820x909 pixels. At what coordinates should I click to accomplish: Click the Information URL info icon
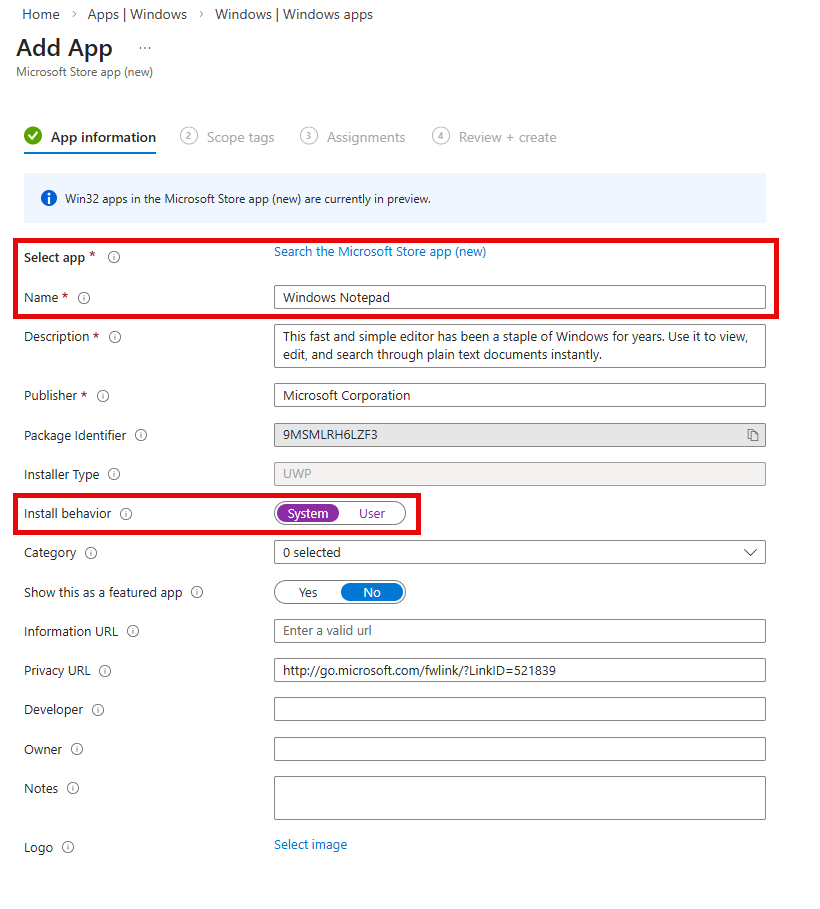(x=133, y=631)
